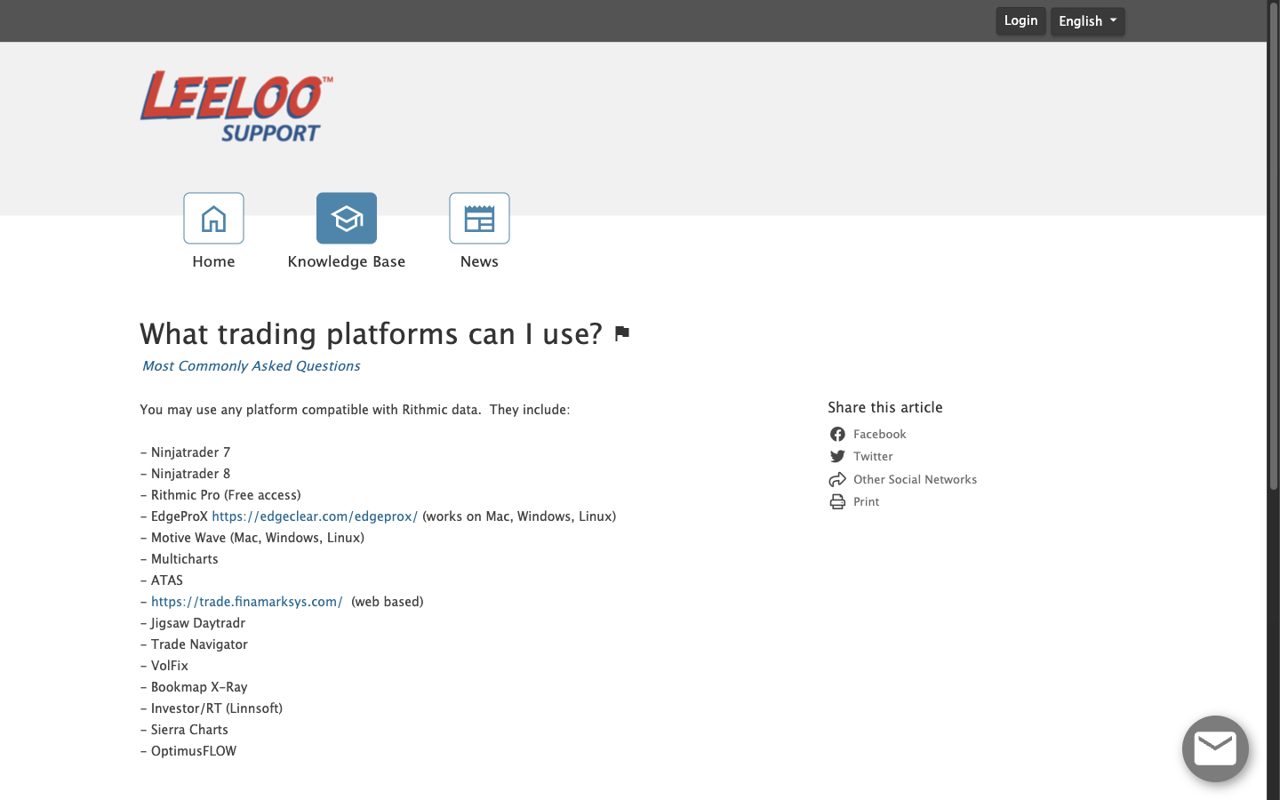This screenshot has height=800, width=1280.
Task: Click the Login button
Action: point(1021,21)
